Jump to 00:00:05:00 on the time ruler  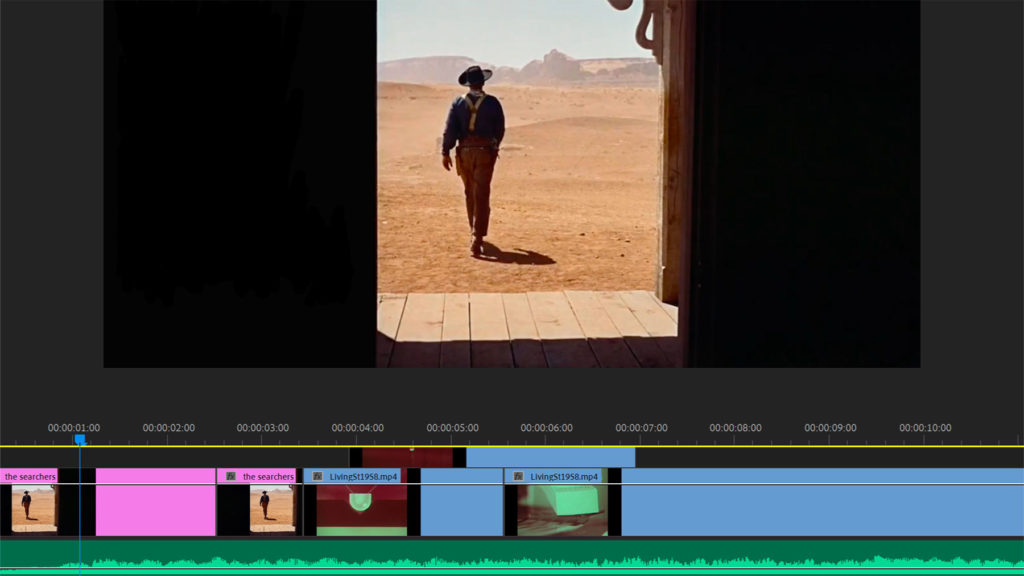(x=452, y=429)
